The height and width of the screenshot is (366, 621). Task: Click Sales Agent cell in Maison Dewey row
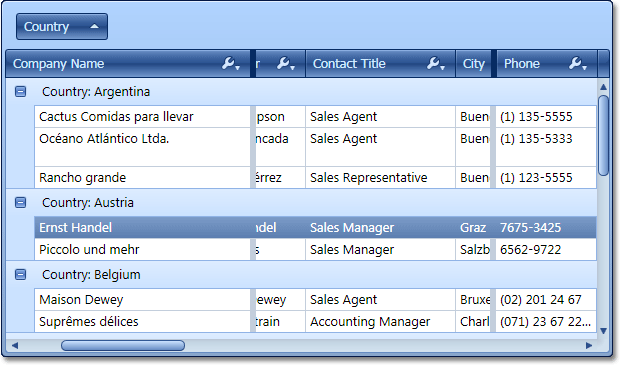click(380, 299)
